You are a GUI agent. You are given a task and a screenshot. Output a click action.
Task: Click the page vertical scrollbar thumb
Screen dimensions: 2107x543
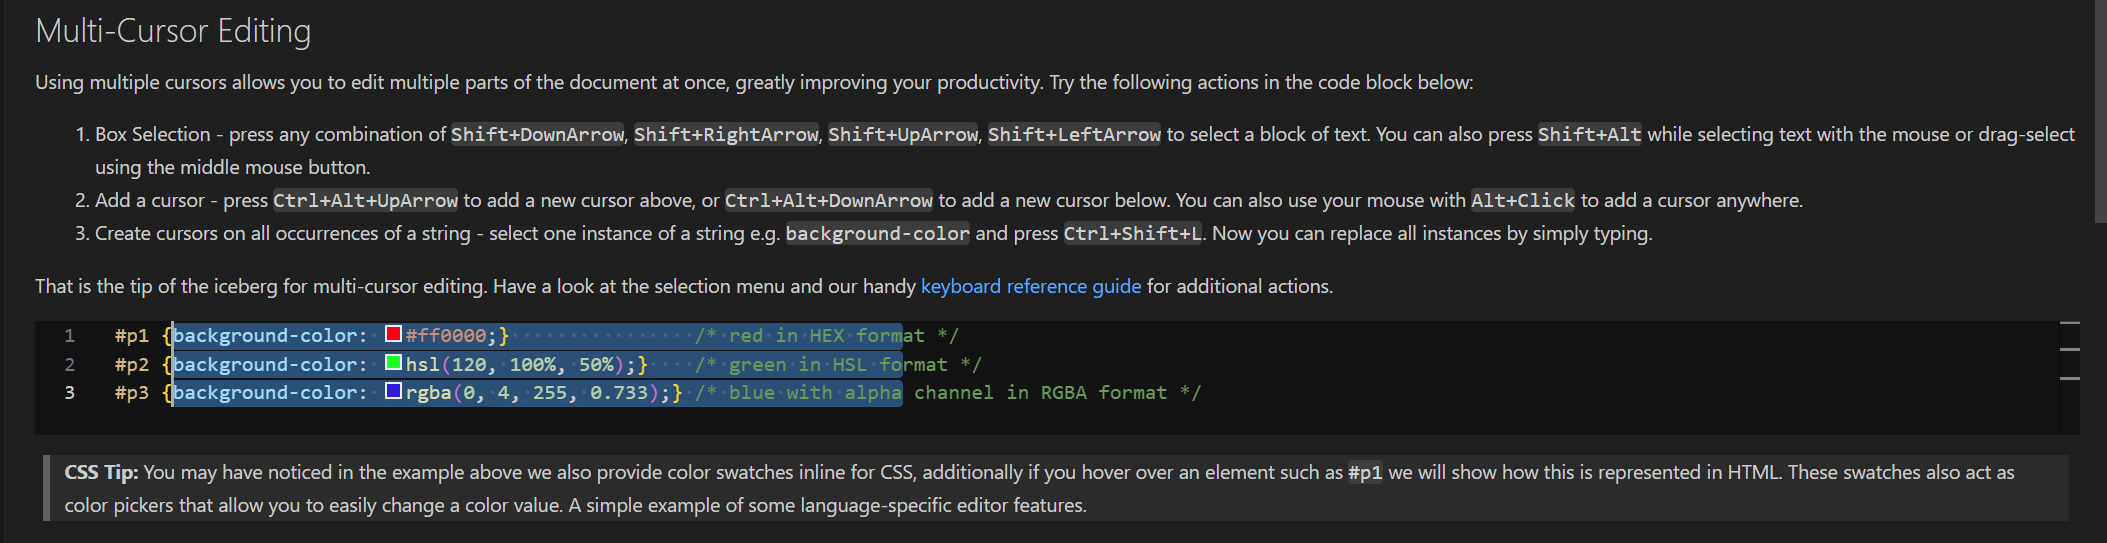2100,110
